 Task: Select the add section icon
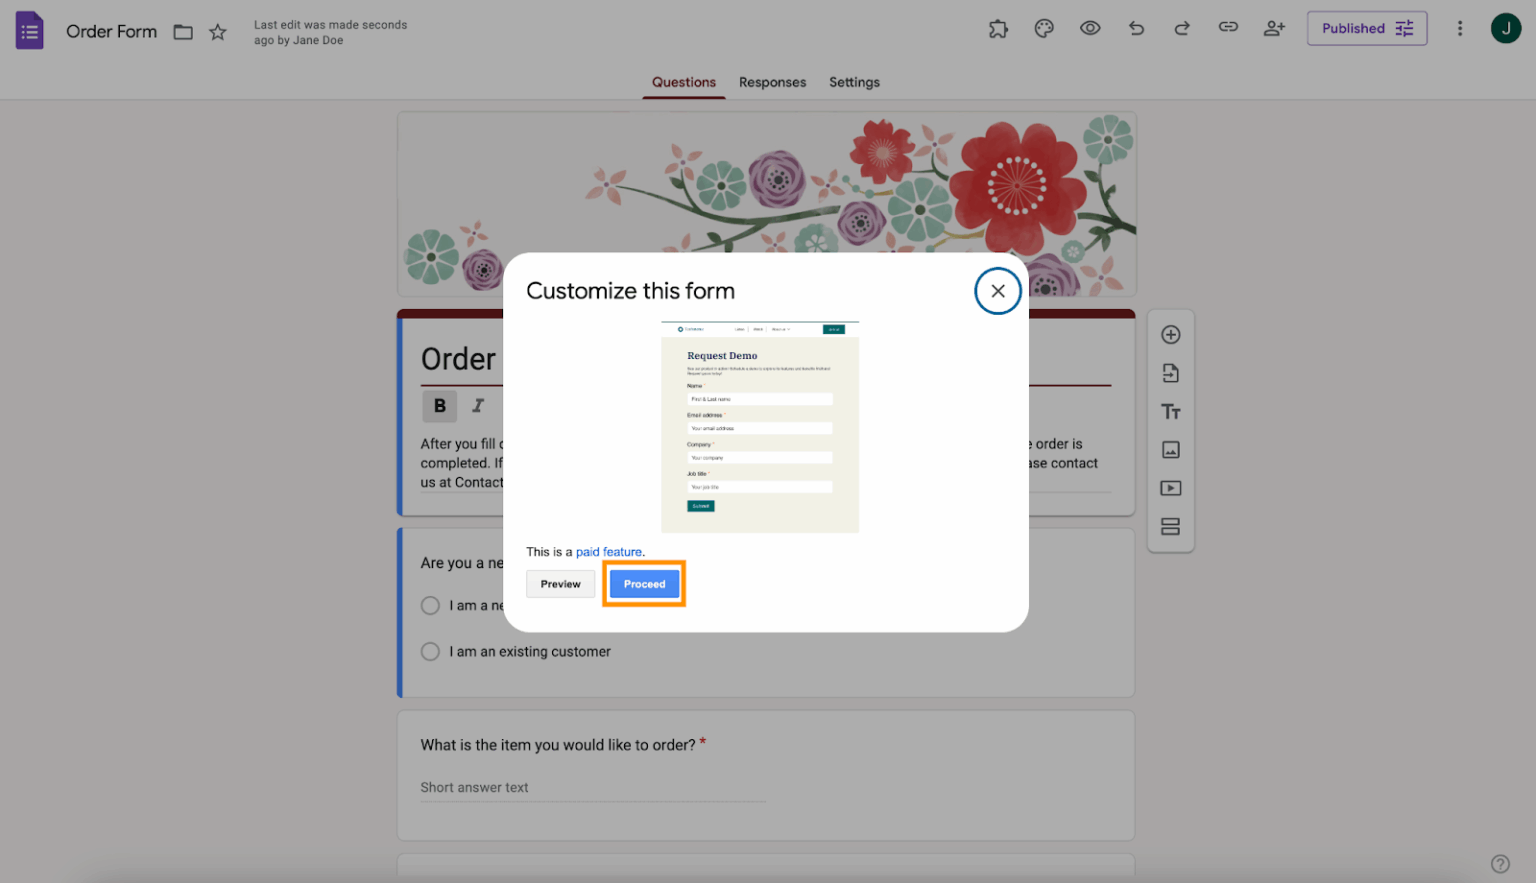click(x=1170, y=526)
